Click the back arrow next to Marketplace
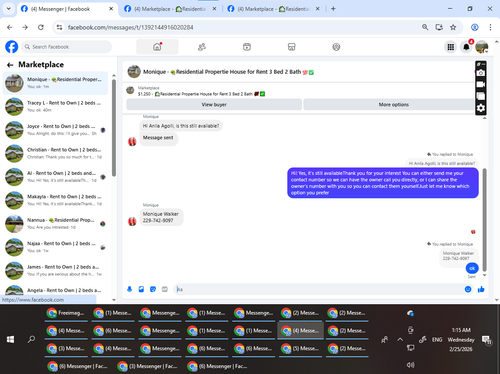Screen dimensions: 500x374 pos(10,65)
